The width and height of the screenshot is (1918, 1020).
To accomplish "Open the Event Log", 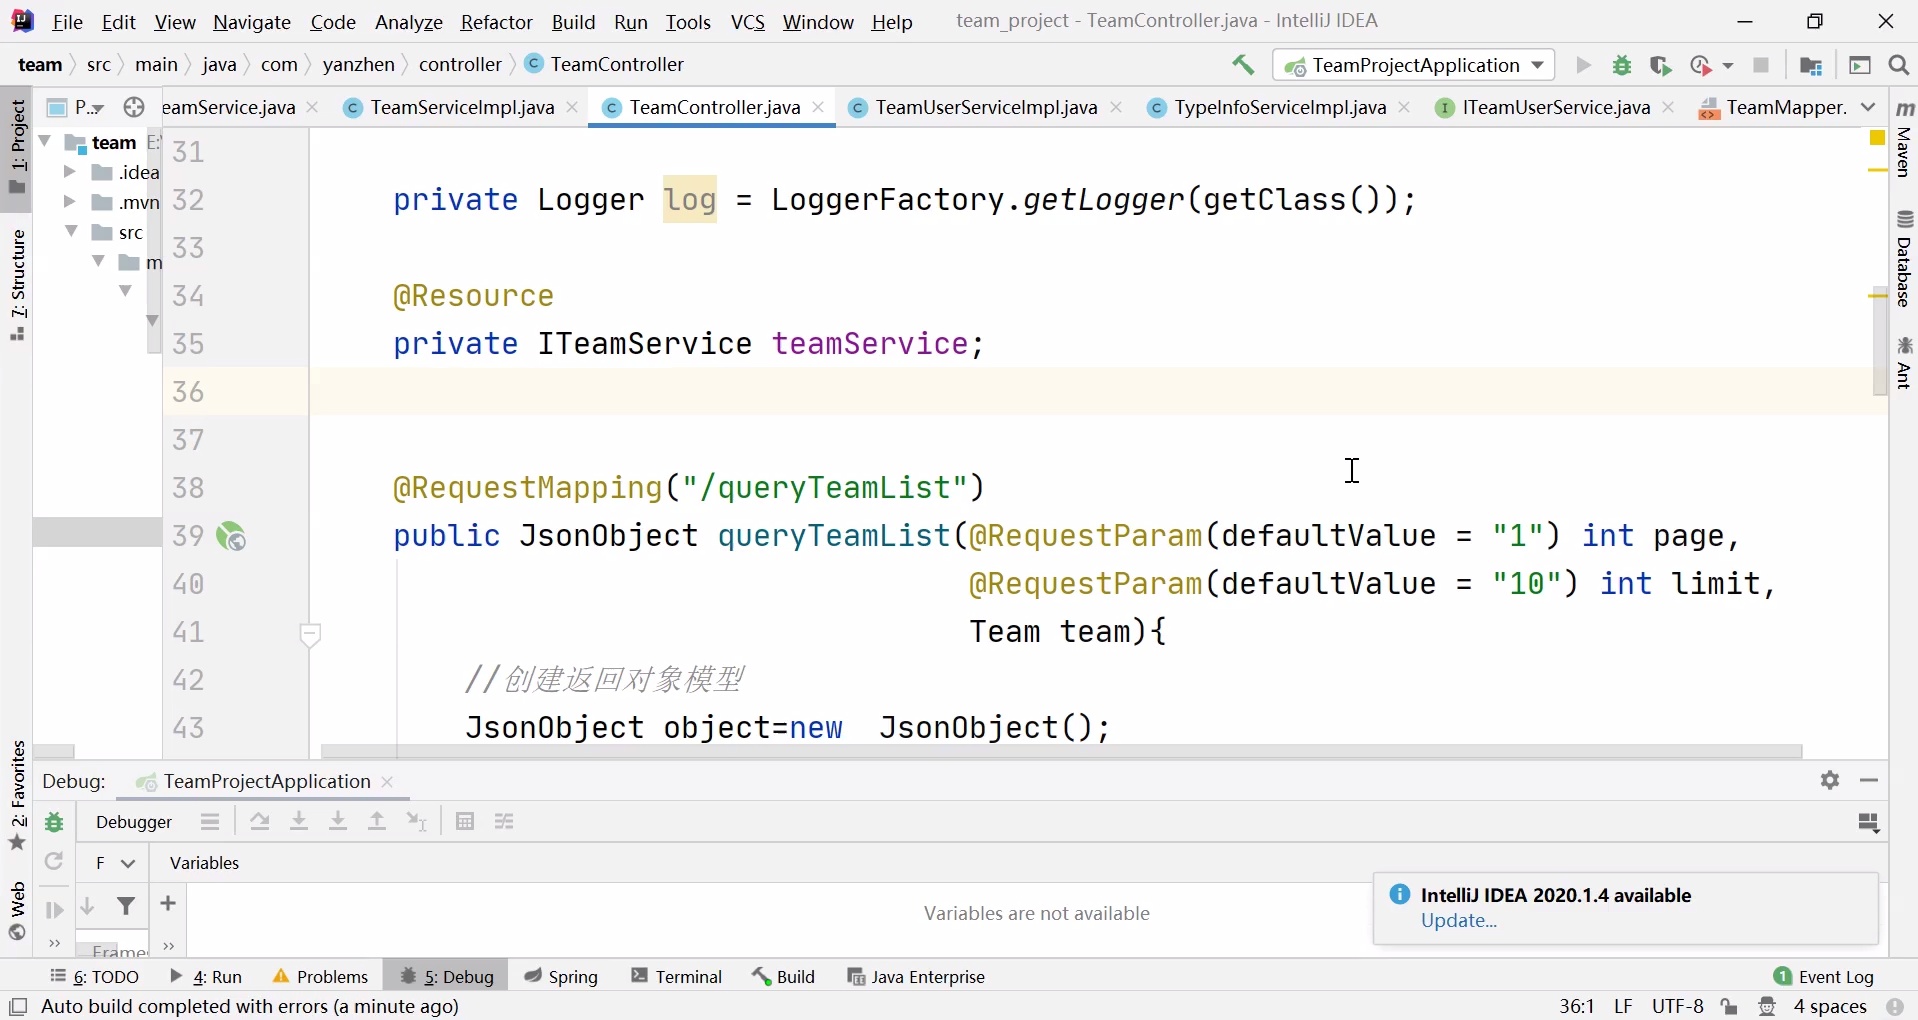I will [x=1836, y=977].
